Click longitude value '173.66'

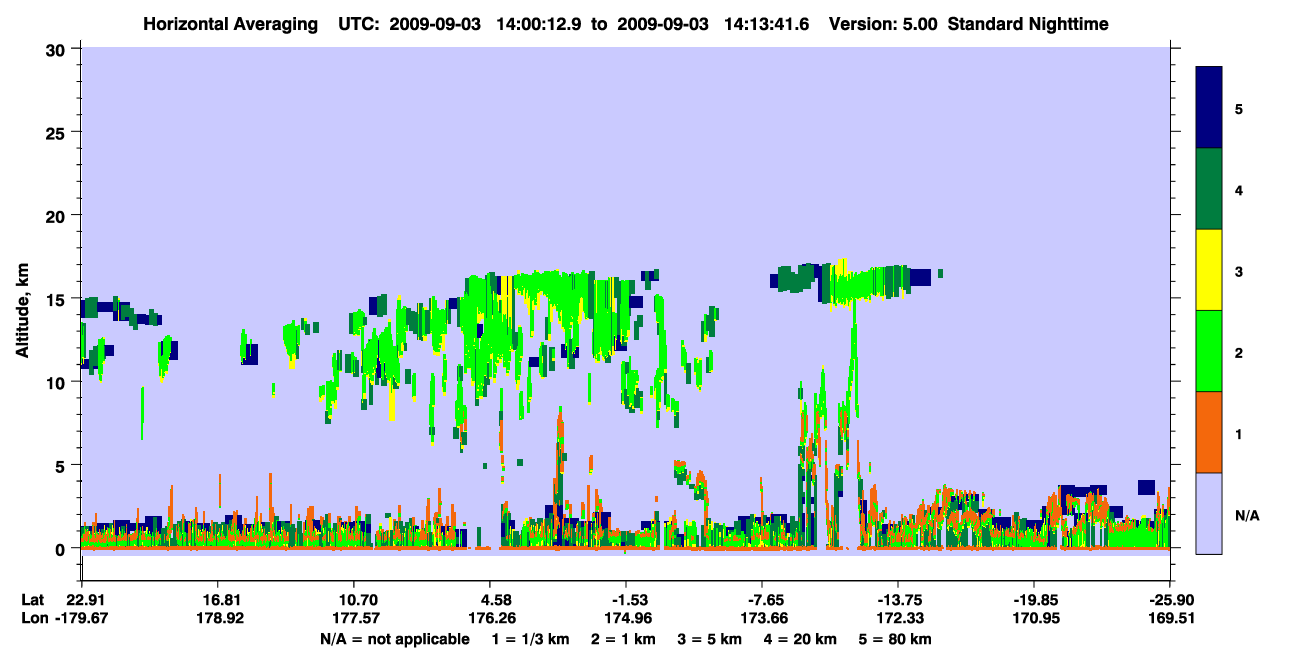(762, 618)
